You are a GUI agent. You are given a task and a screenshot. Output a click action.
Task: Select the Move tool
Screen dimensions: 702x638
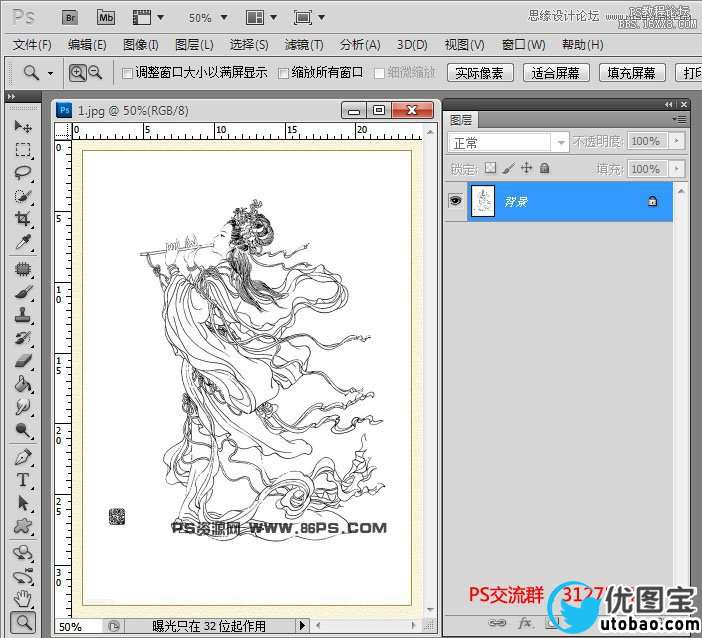click(x=22, y=127)
